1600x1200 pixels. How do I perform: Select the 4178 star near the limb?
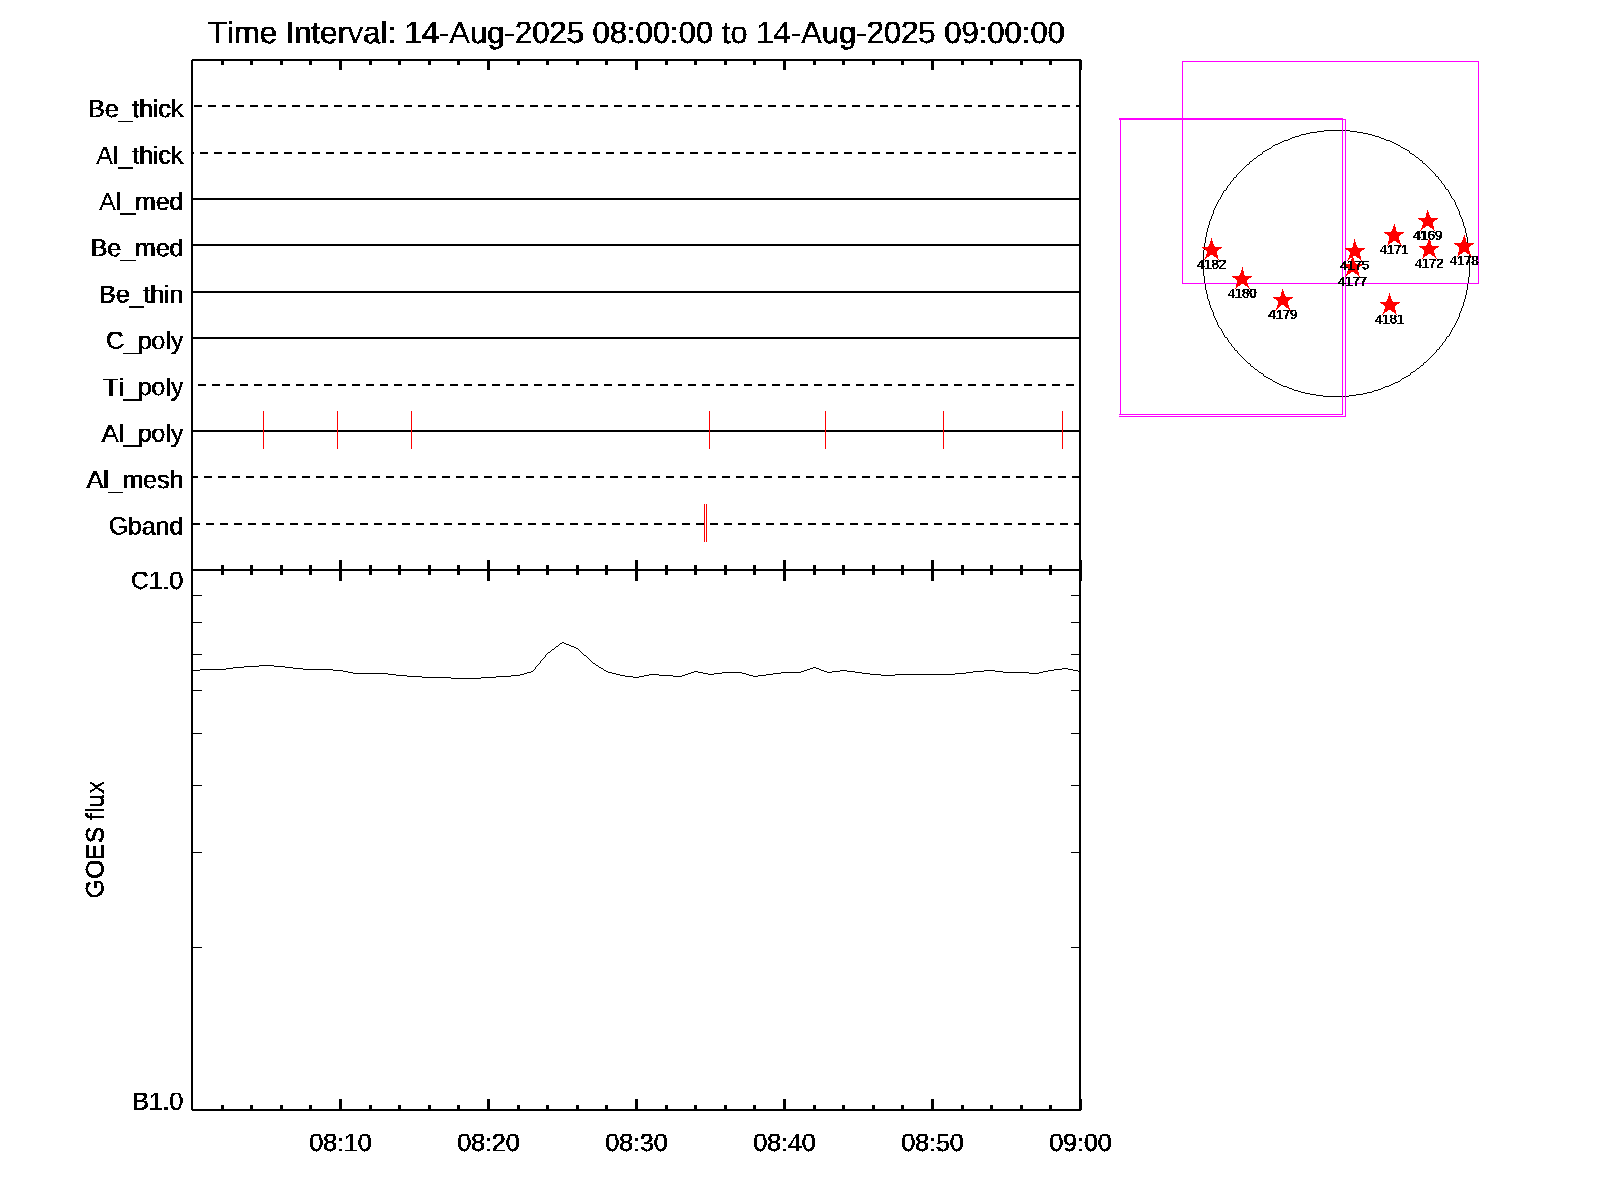1464,246
